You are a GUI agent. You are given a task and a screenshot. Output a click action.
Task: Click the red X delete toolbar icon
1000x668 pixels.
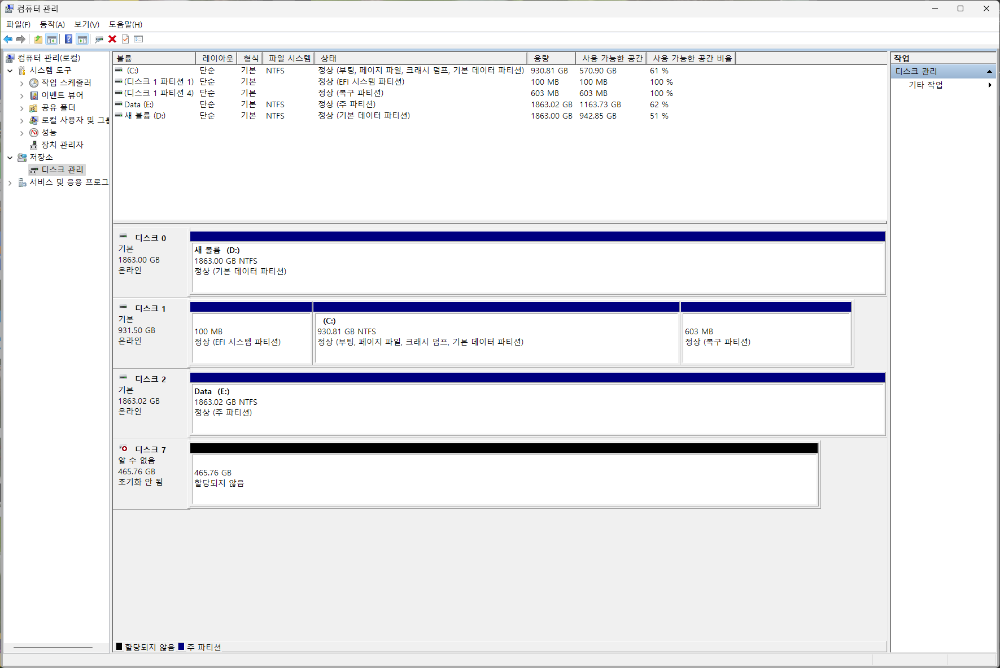[112, 40]
